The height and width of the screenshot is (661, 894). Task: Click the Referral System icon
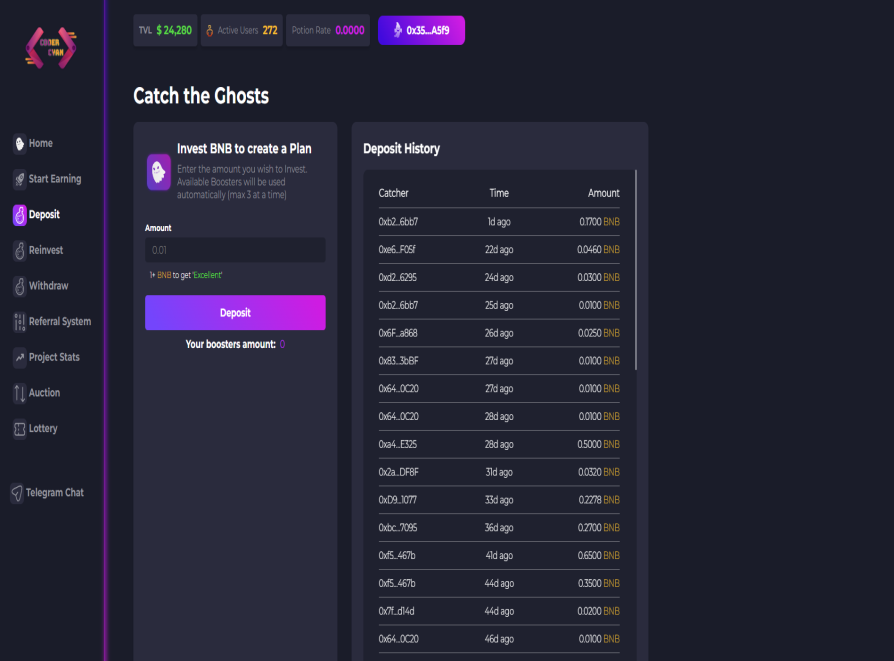pyautogui.click(x=20, y=322)
